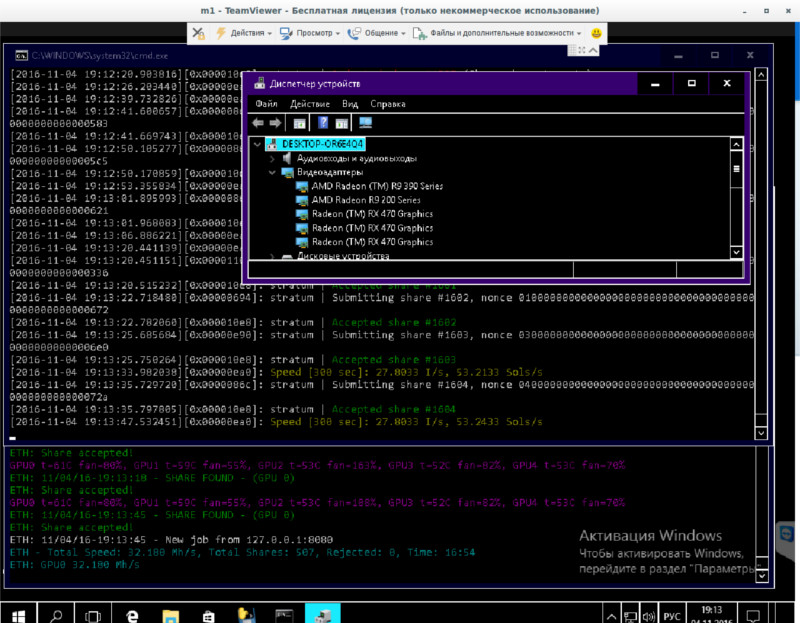This screenshot has height=623, width=803.
Task: Click the lower miner console scroll down arrow
Action: click(762, 576)
